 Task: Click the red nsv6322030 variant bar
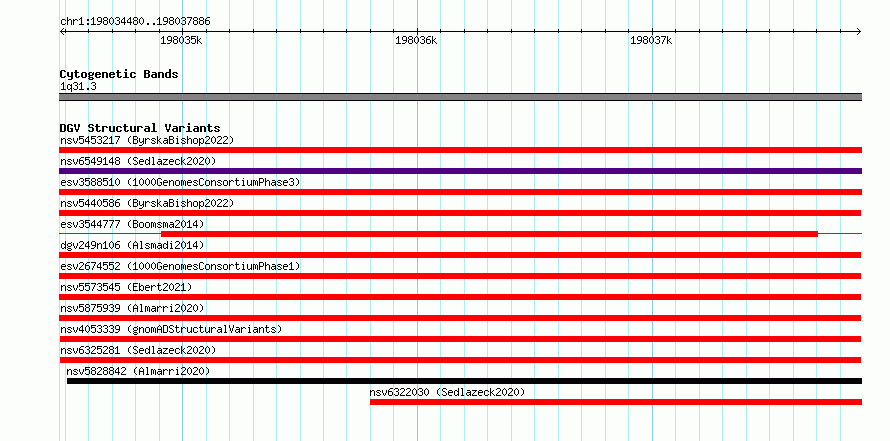pos(616,402)
